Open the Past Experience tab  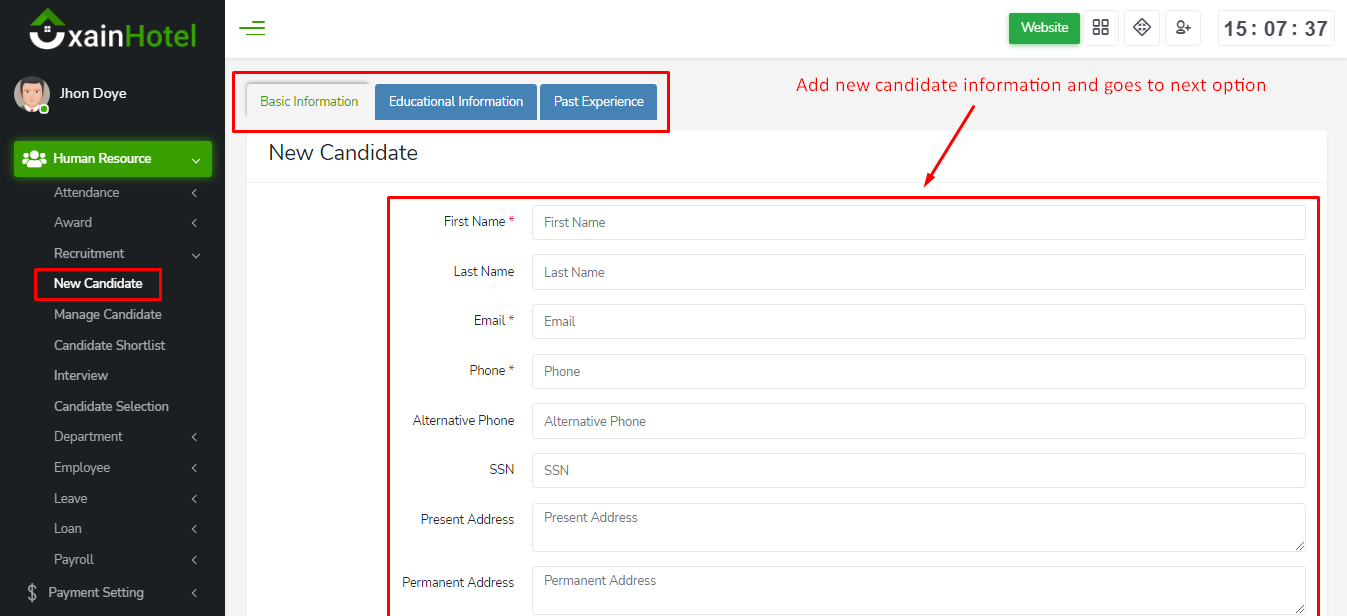[x=598, y=102]
